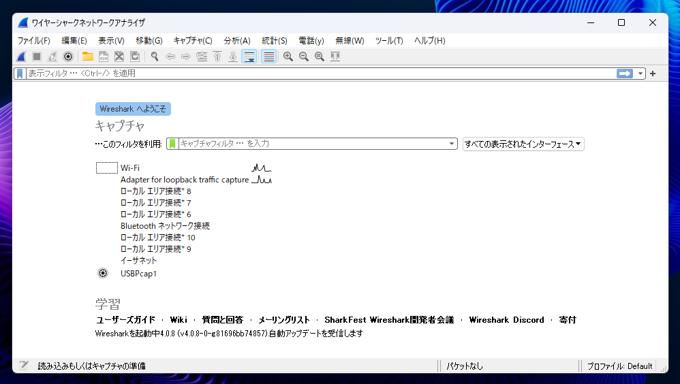Select the Wi-Fi interface

pyautogui.click(x=130, y=168)
